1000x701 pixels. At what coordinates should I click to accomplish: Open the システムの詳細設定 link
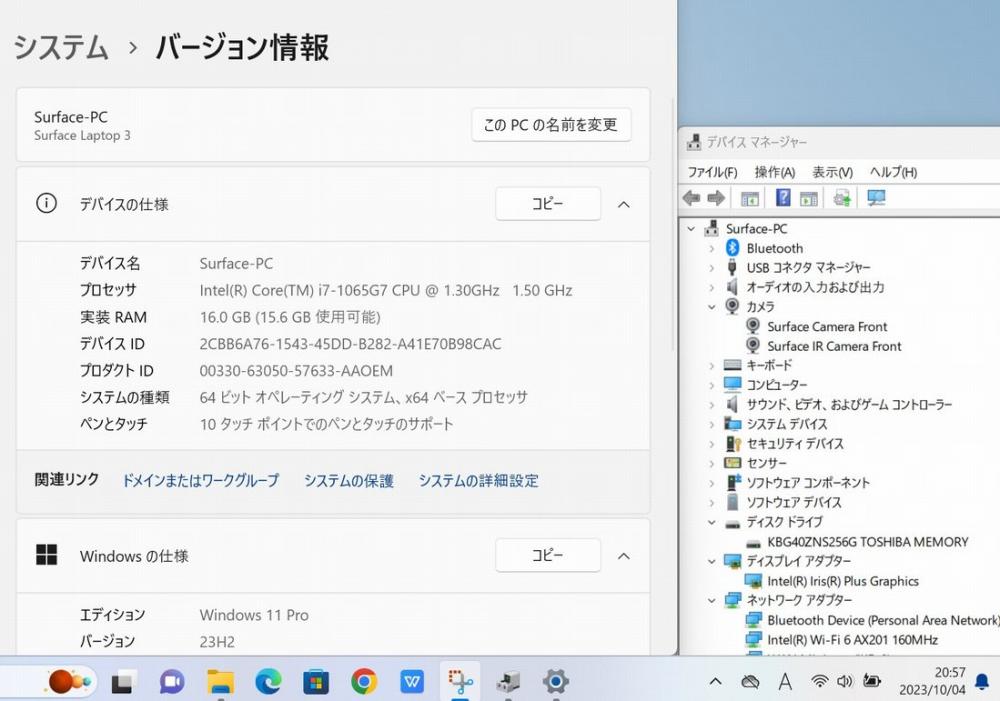[478, 480]
